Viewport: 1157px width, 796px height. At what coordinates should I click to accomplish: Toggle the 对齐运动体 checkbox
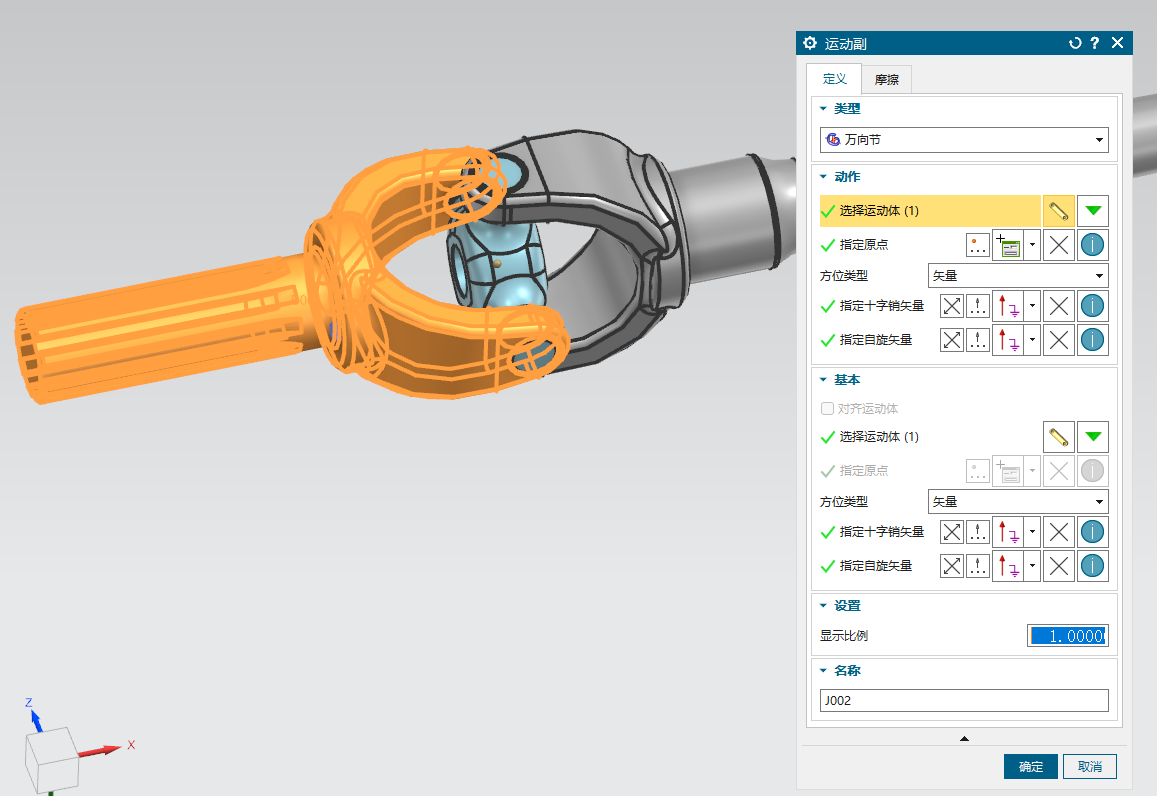(x=827, y=409)
